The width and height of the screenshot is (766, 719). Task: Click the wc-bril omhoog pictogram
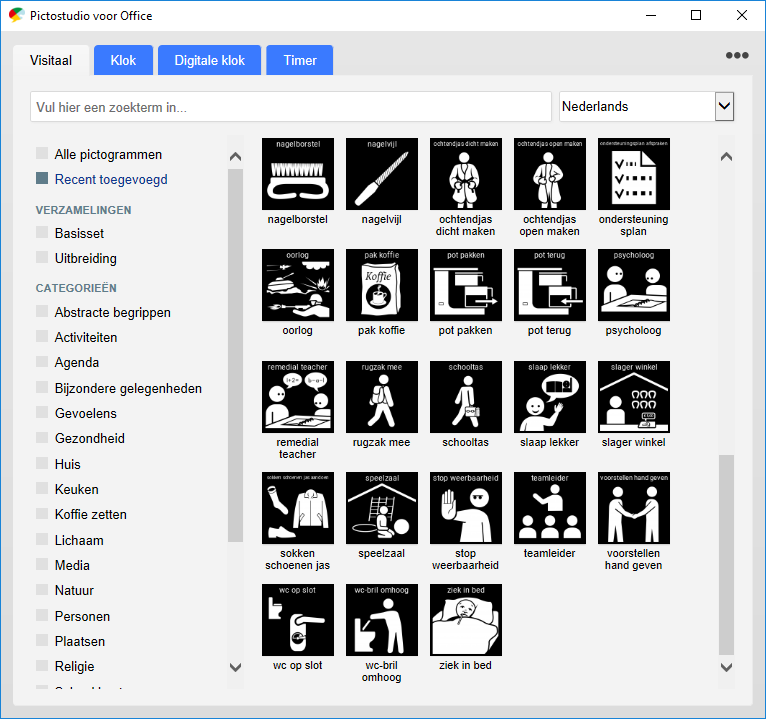click(x=382, y=620)
